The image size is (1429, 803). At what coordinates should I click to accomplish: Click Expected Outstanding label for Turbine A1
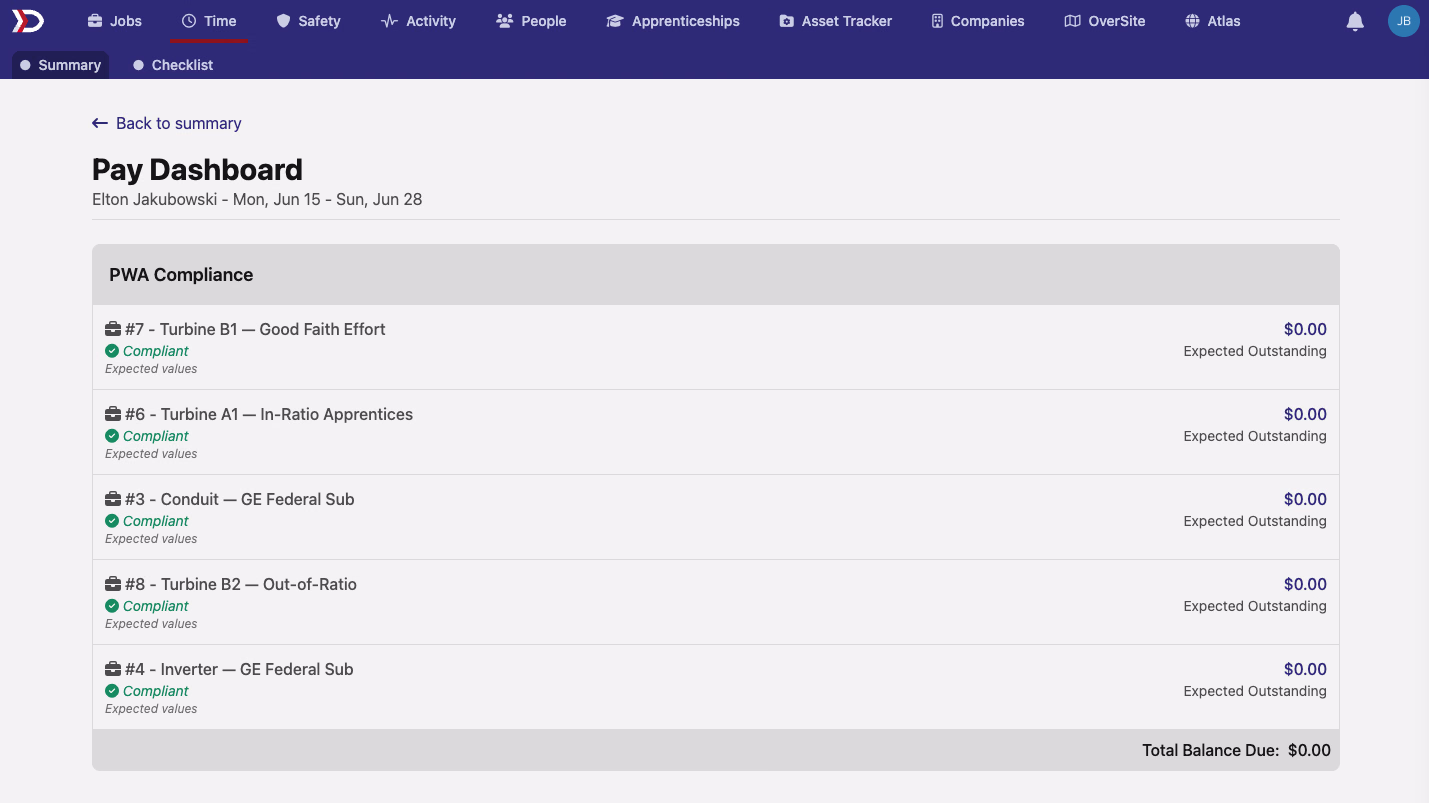pyautogui.click(x=1255, y=436)
